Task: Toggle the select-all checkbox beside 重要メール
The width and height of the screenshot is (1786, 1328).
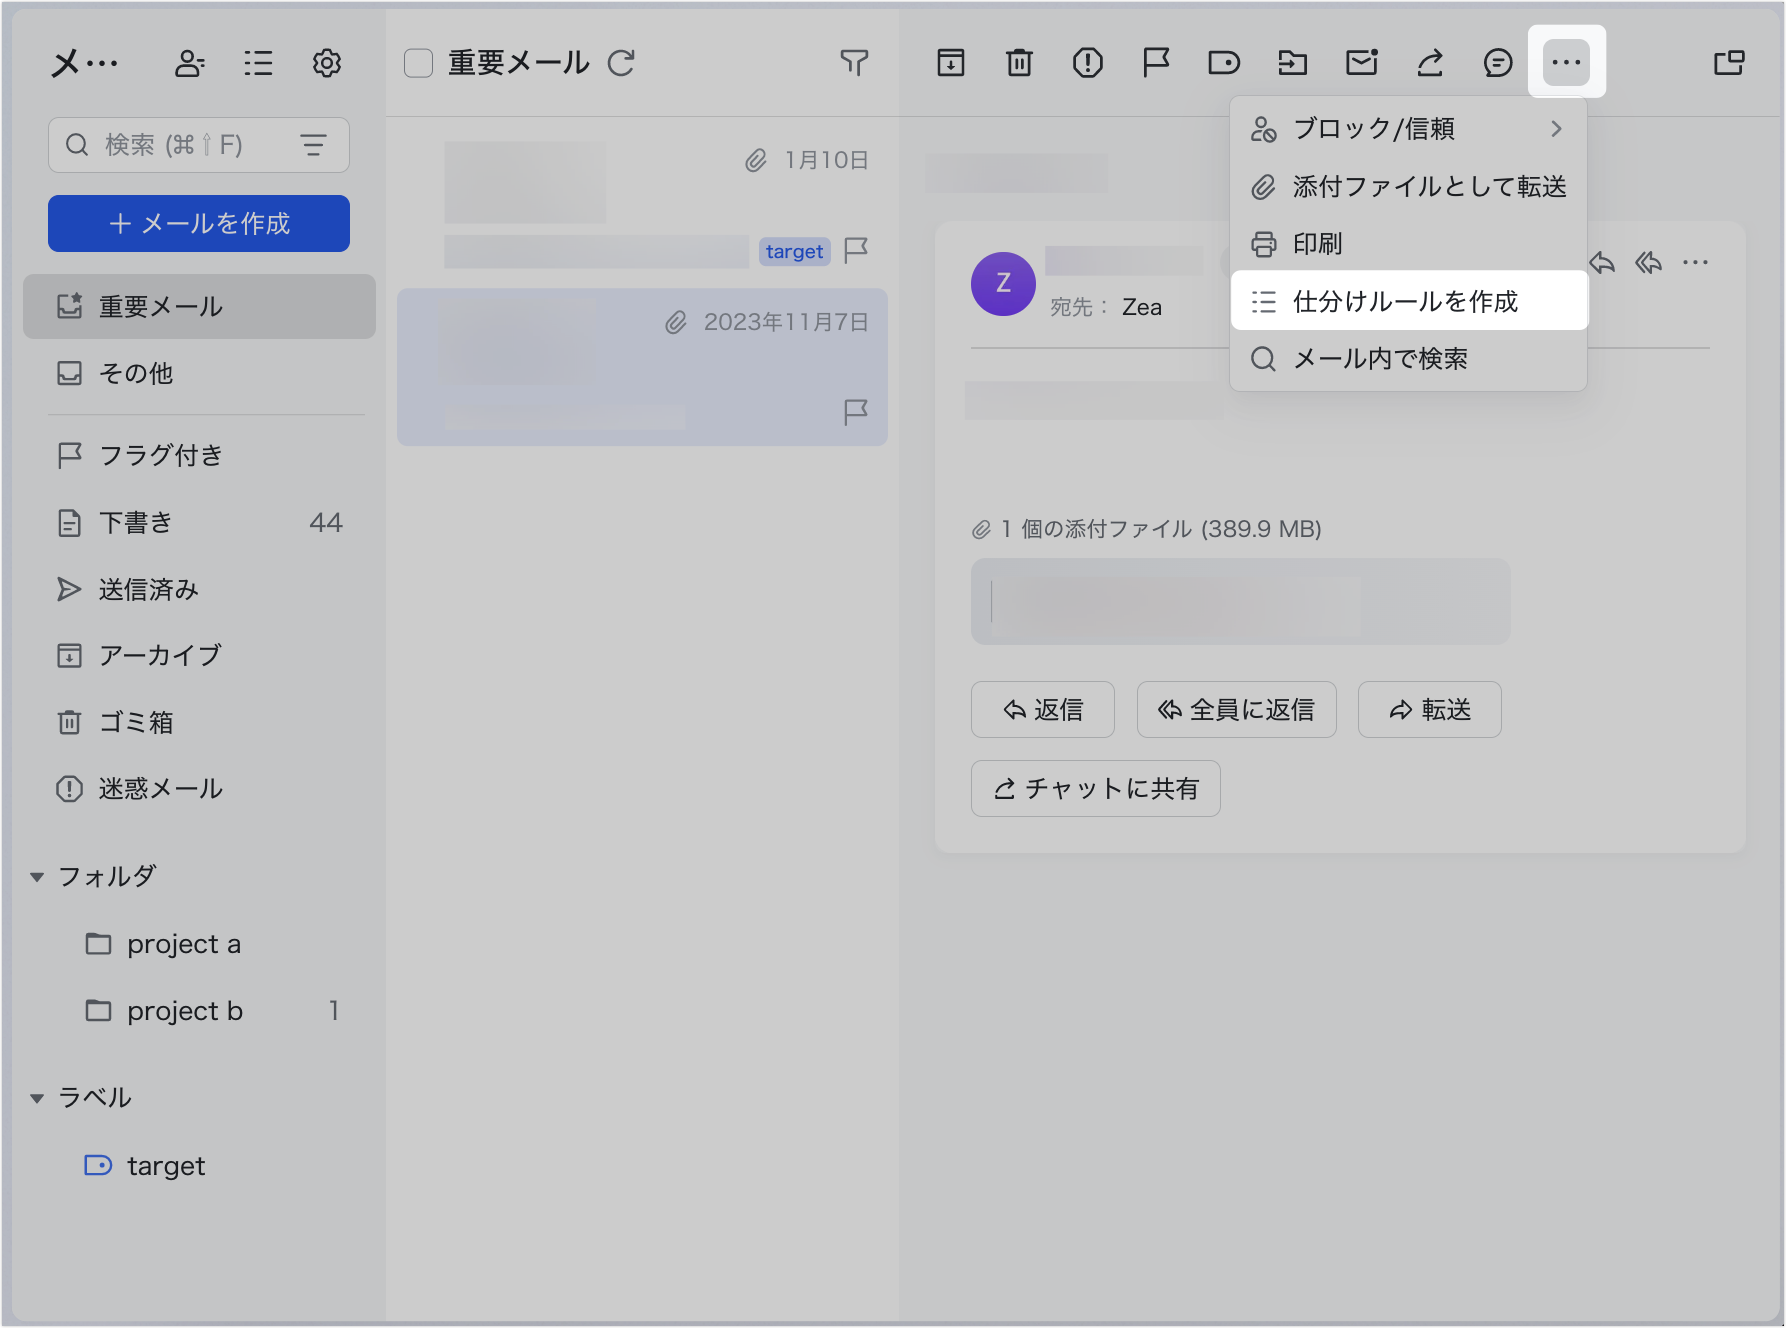Action: coord(418,63)
